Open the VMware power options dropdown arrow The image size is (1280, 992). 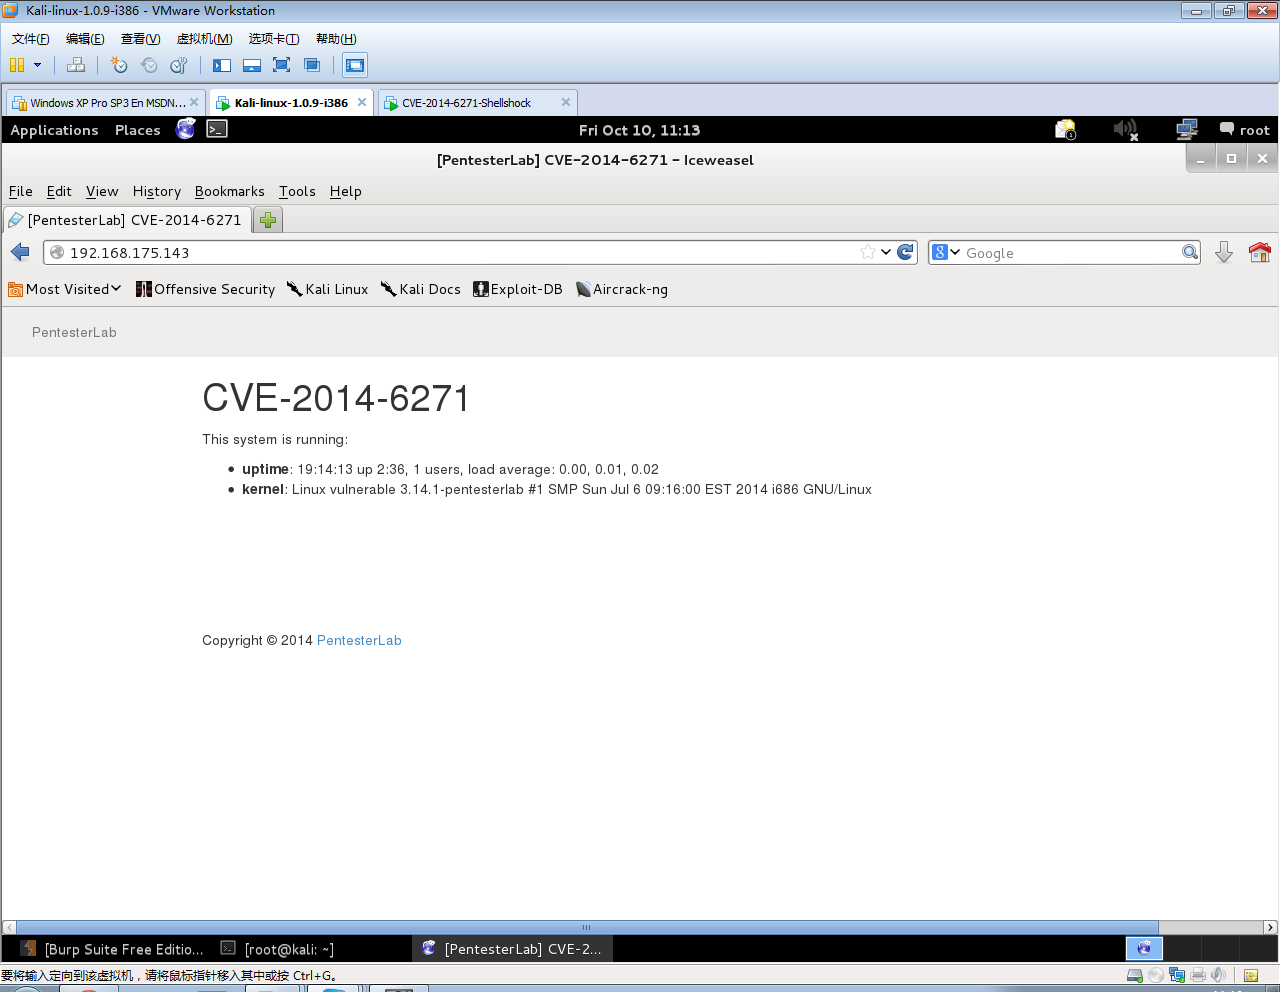pyautogui.click(x=38, y=65)
